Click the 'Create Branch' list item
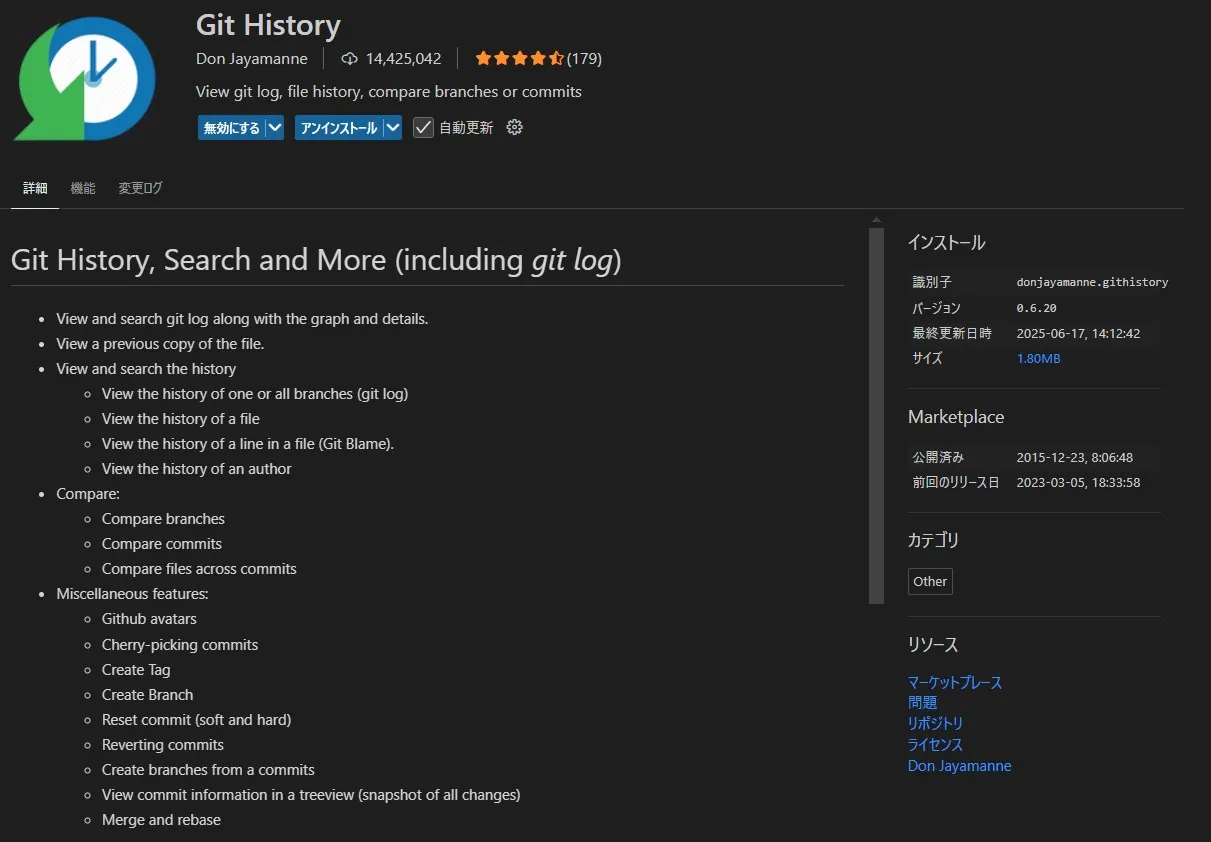Image resolution: width=1211 pixels, height=842 pixels. (x=148, y=695)
